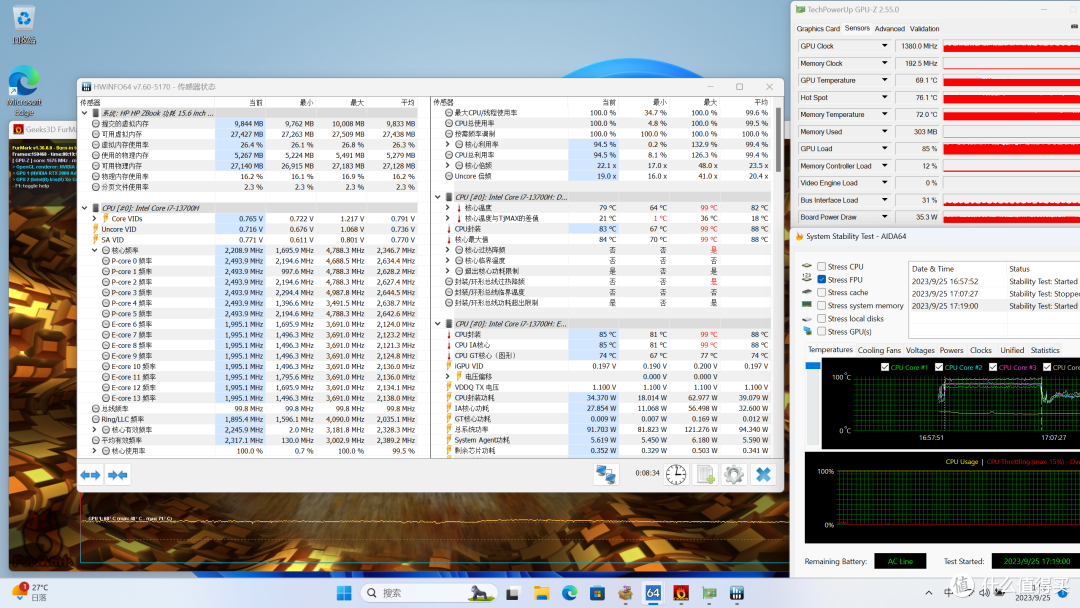Click GPU Load red graph bar
The width and height of the screenshot is (1080, 608).
[x=1011, y=149]
